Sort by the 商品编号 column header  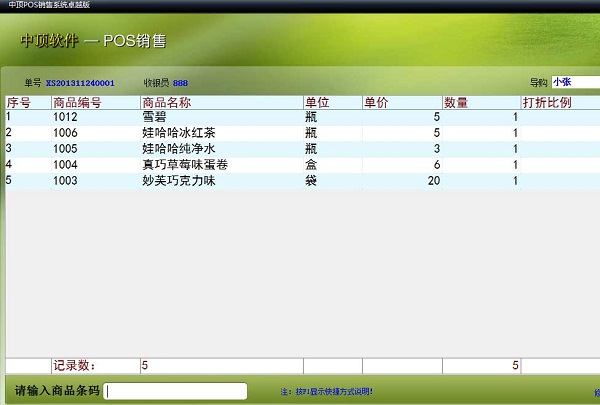coord(96,103)
